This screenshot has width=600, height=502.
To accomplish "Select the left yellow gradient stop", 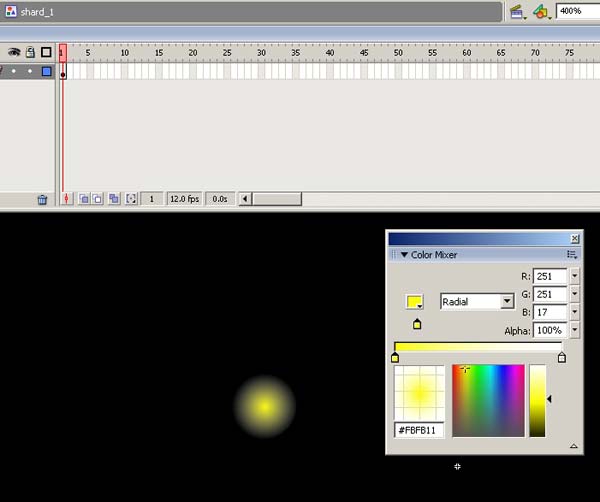I will (395, 357).
